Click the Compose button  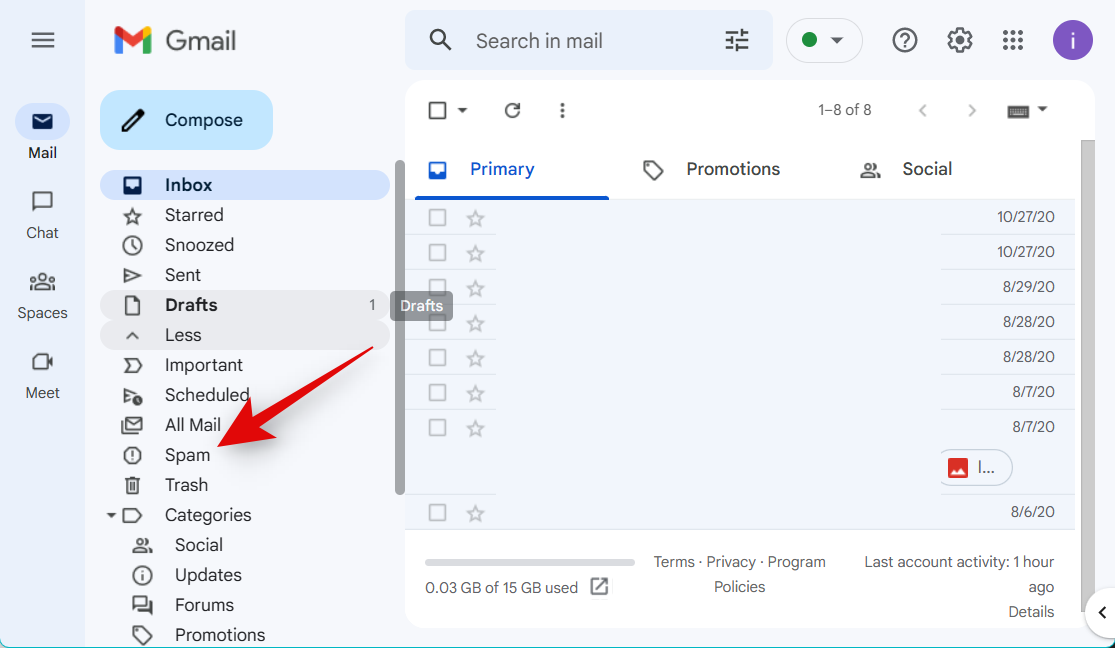[x=186, y=119]
